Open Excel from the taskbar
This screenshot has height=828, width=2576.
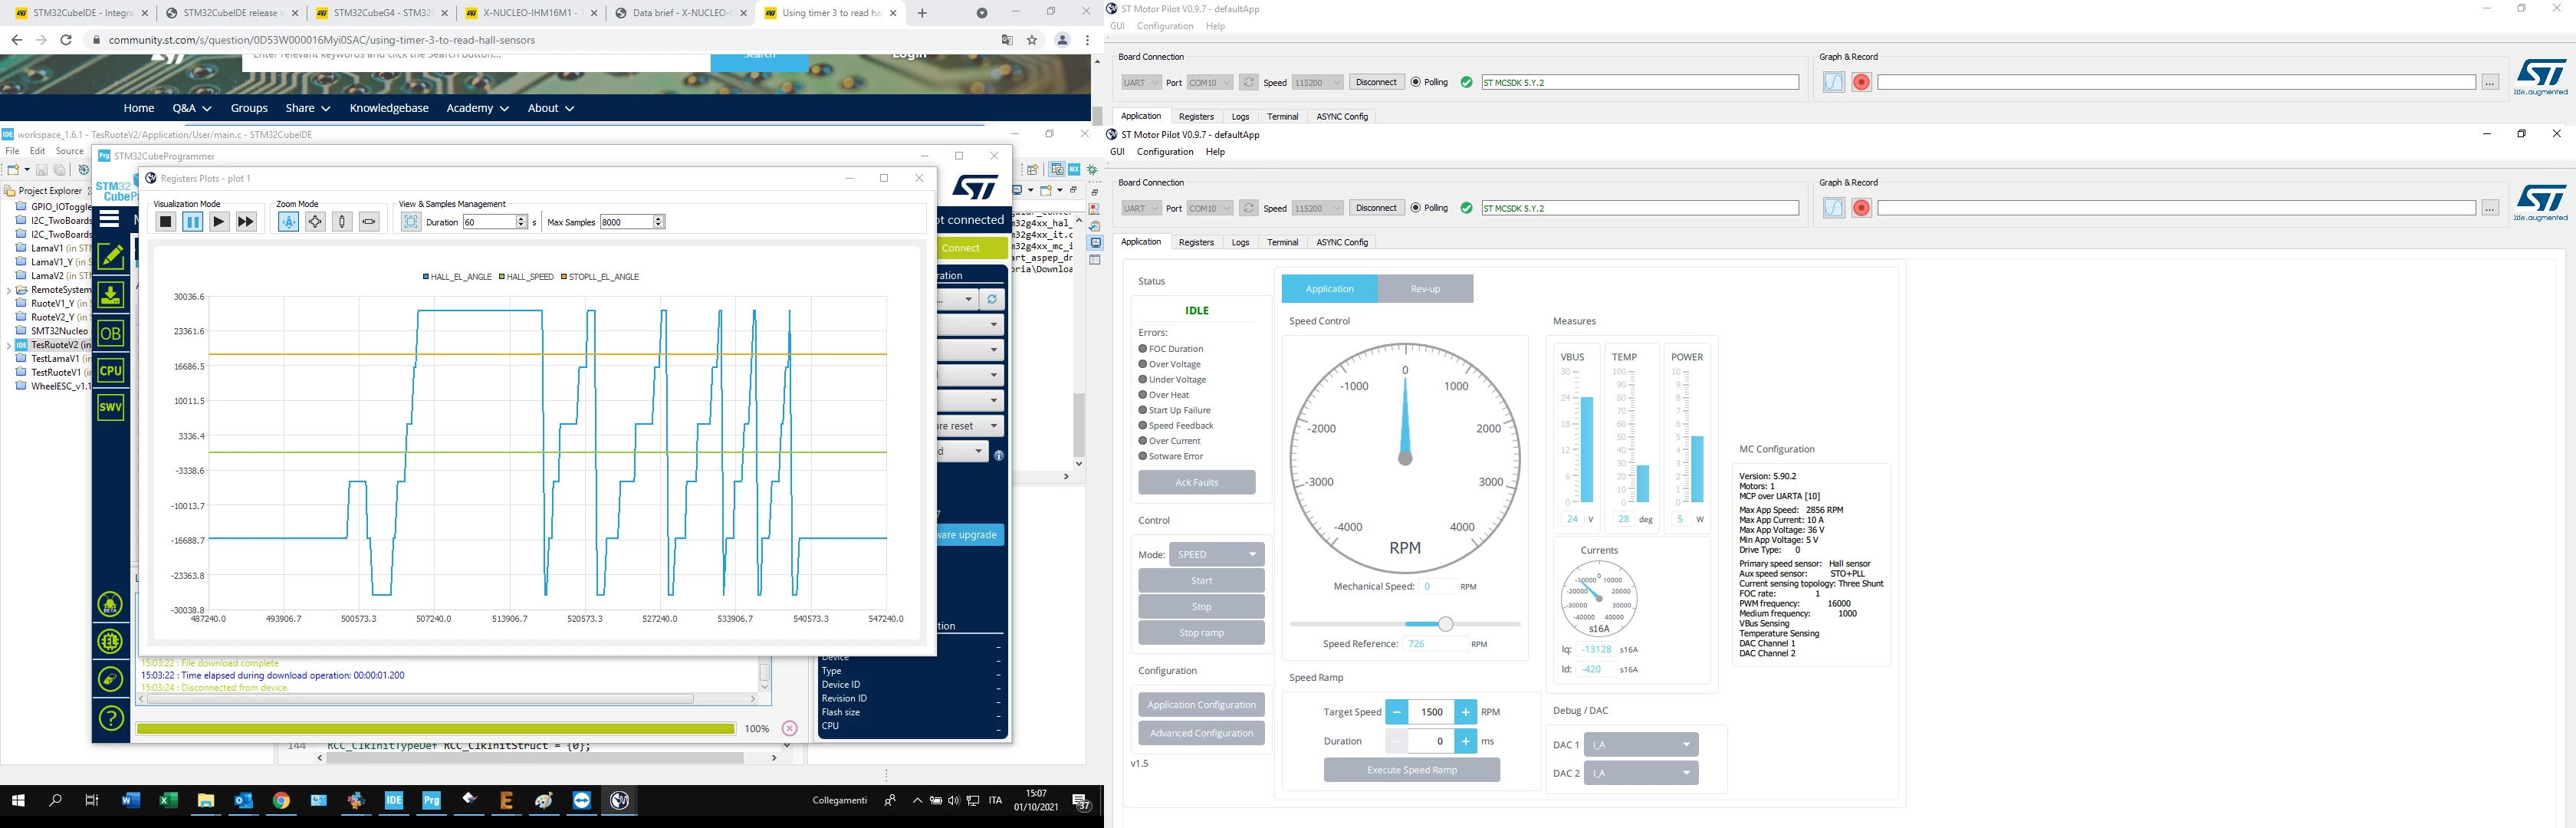pos(168,800)
